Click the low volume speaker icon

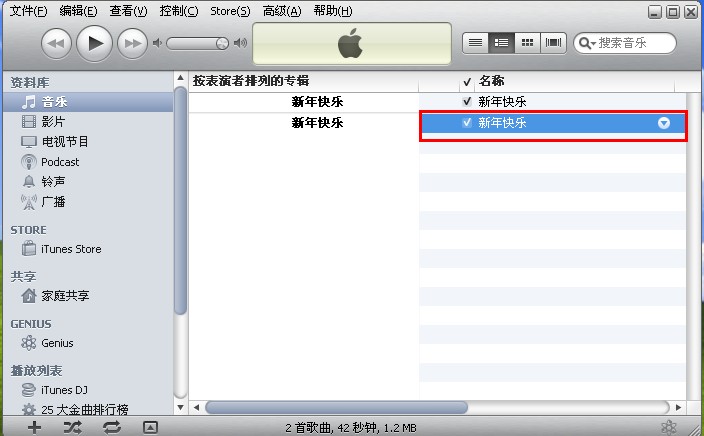[157, 43]
